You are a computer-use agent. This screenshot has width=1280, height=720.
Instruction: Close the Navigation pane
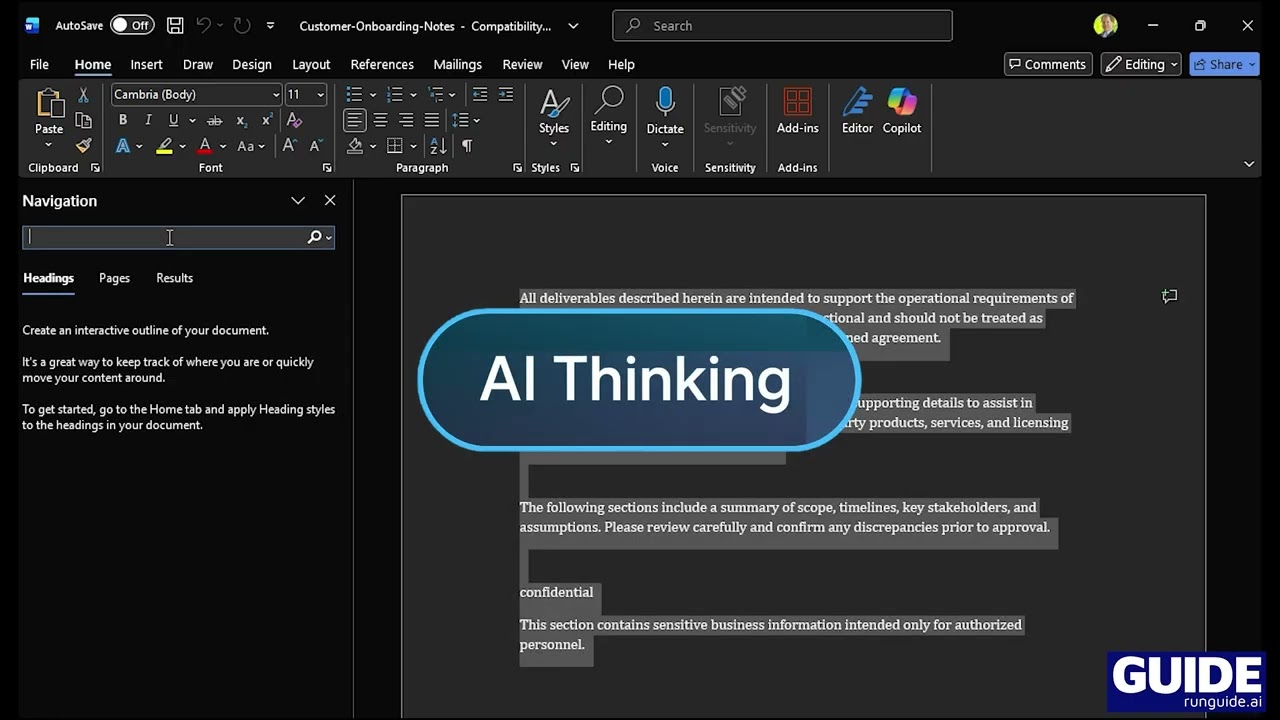(x=330, y=201)
